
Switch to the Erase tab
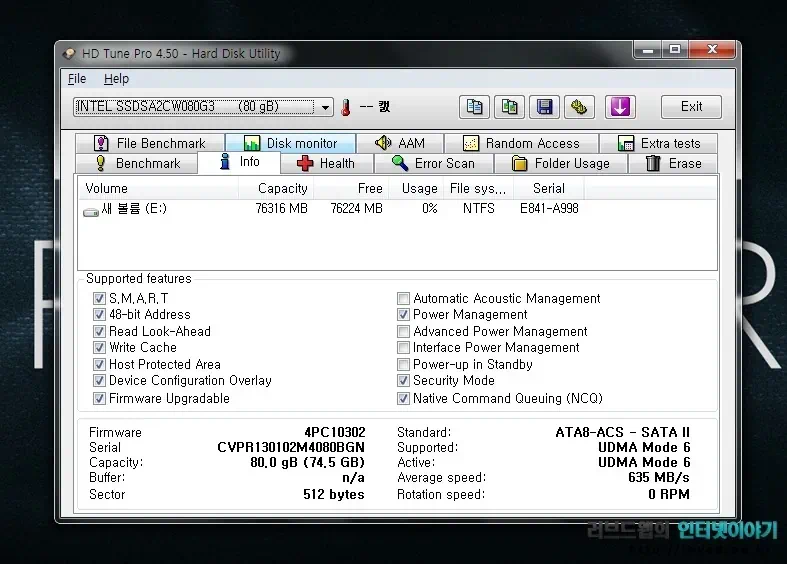click(x=673, y=164)
